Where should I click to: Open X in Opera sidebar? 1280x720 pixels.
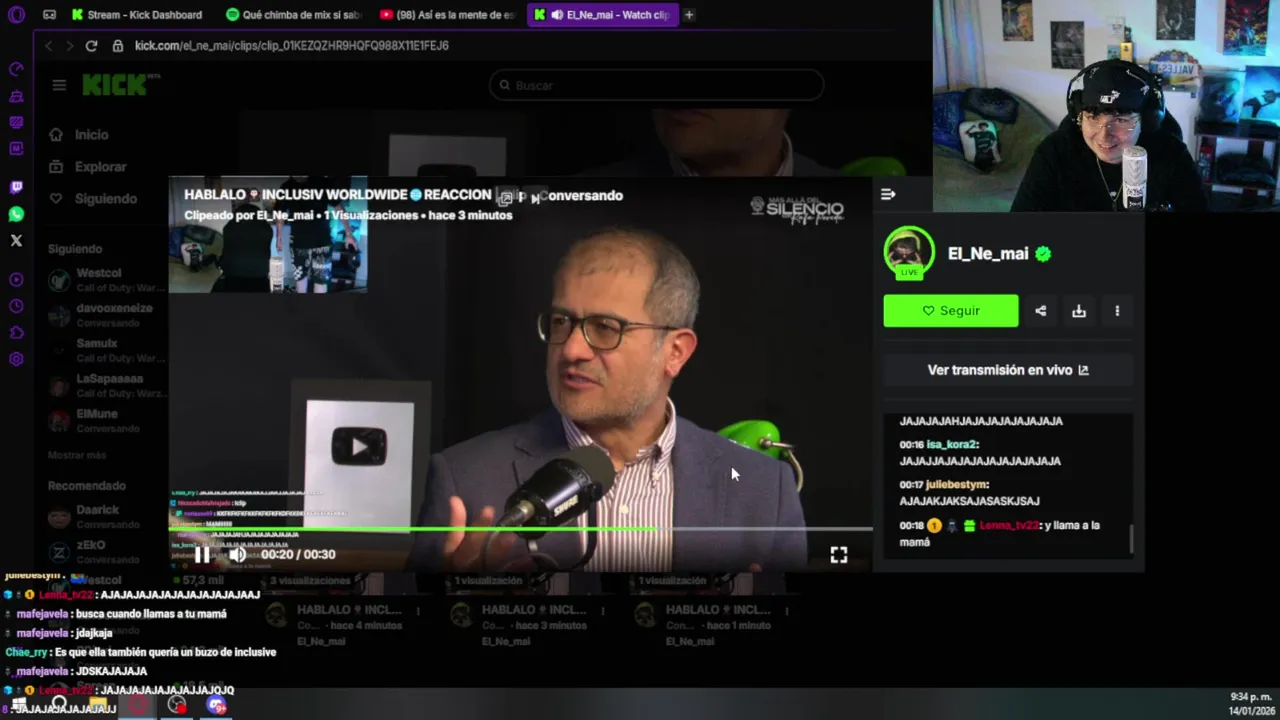click(x=16, y=240)
